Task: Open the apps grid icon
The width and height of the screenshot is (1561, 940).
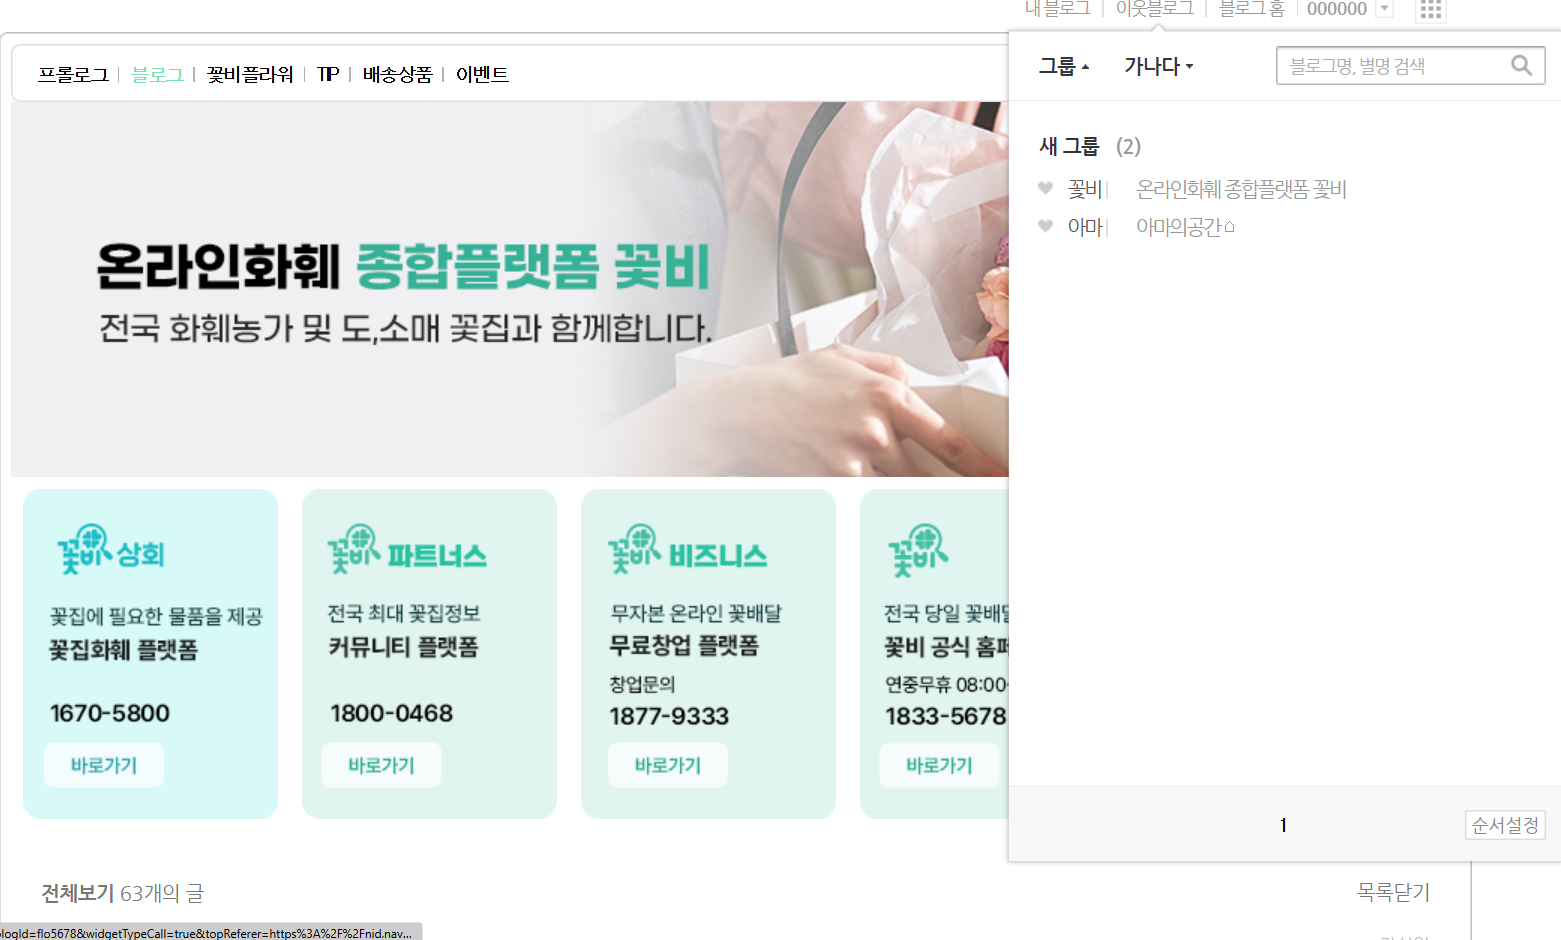Action: (x=1430, y=9)
